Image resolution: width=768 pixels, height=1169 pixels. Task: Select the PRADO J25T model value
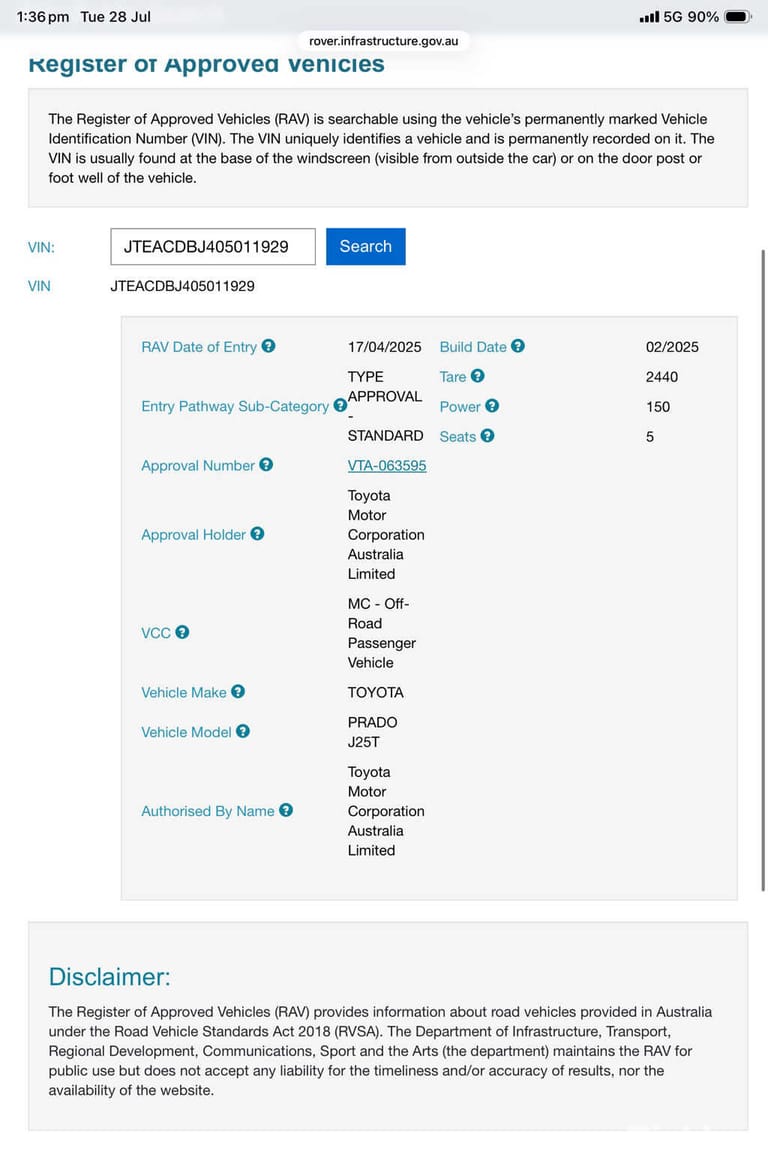click(x=373, y=732)
